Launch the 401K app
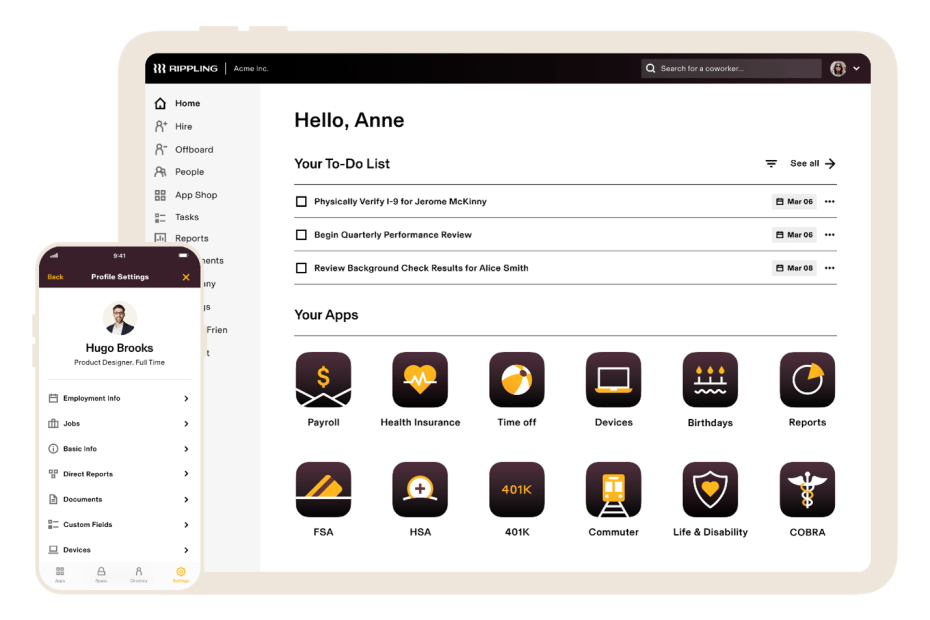930x620 pixels. pos(517,489)
